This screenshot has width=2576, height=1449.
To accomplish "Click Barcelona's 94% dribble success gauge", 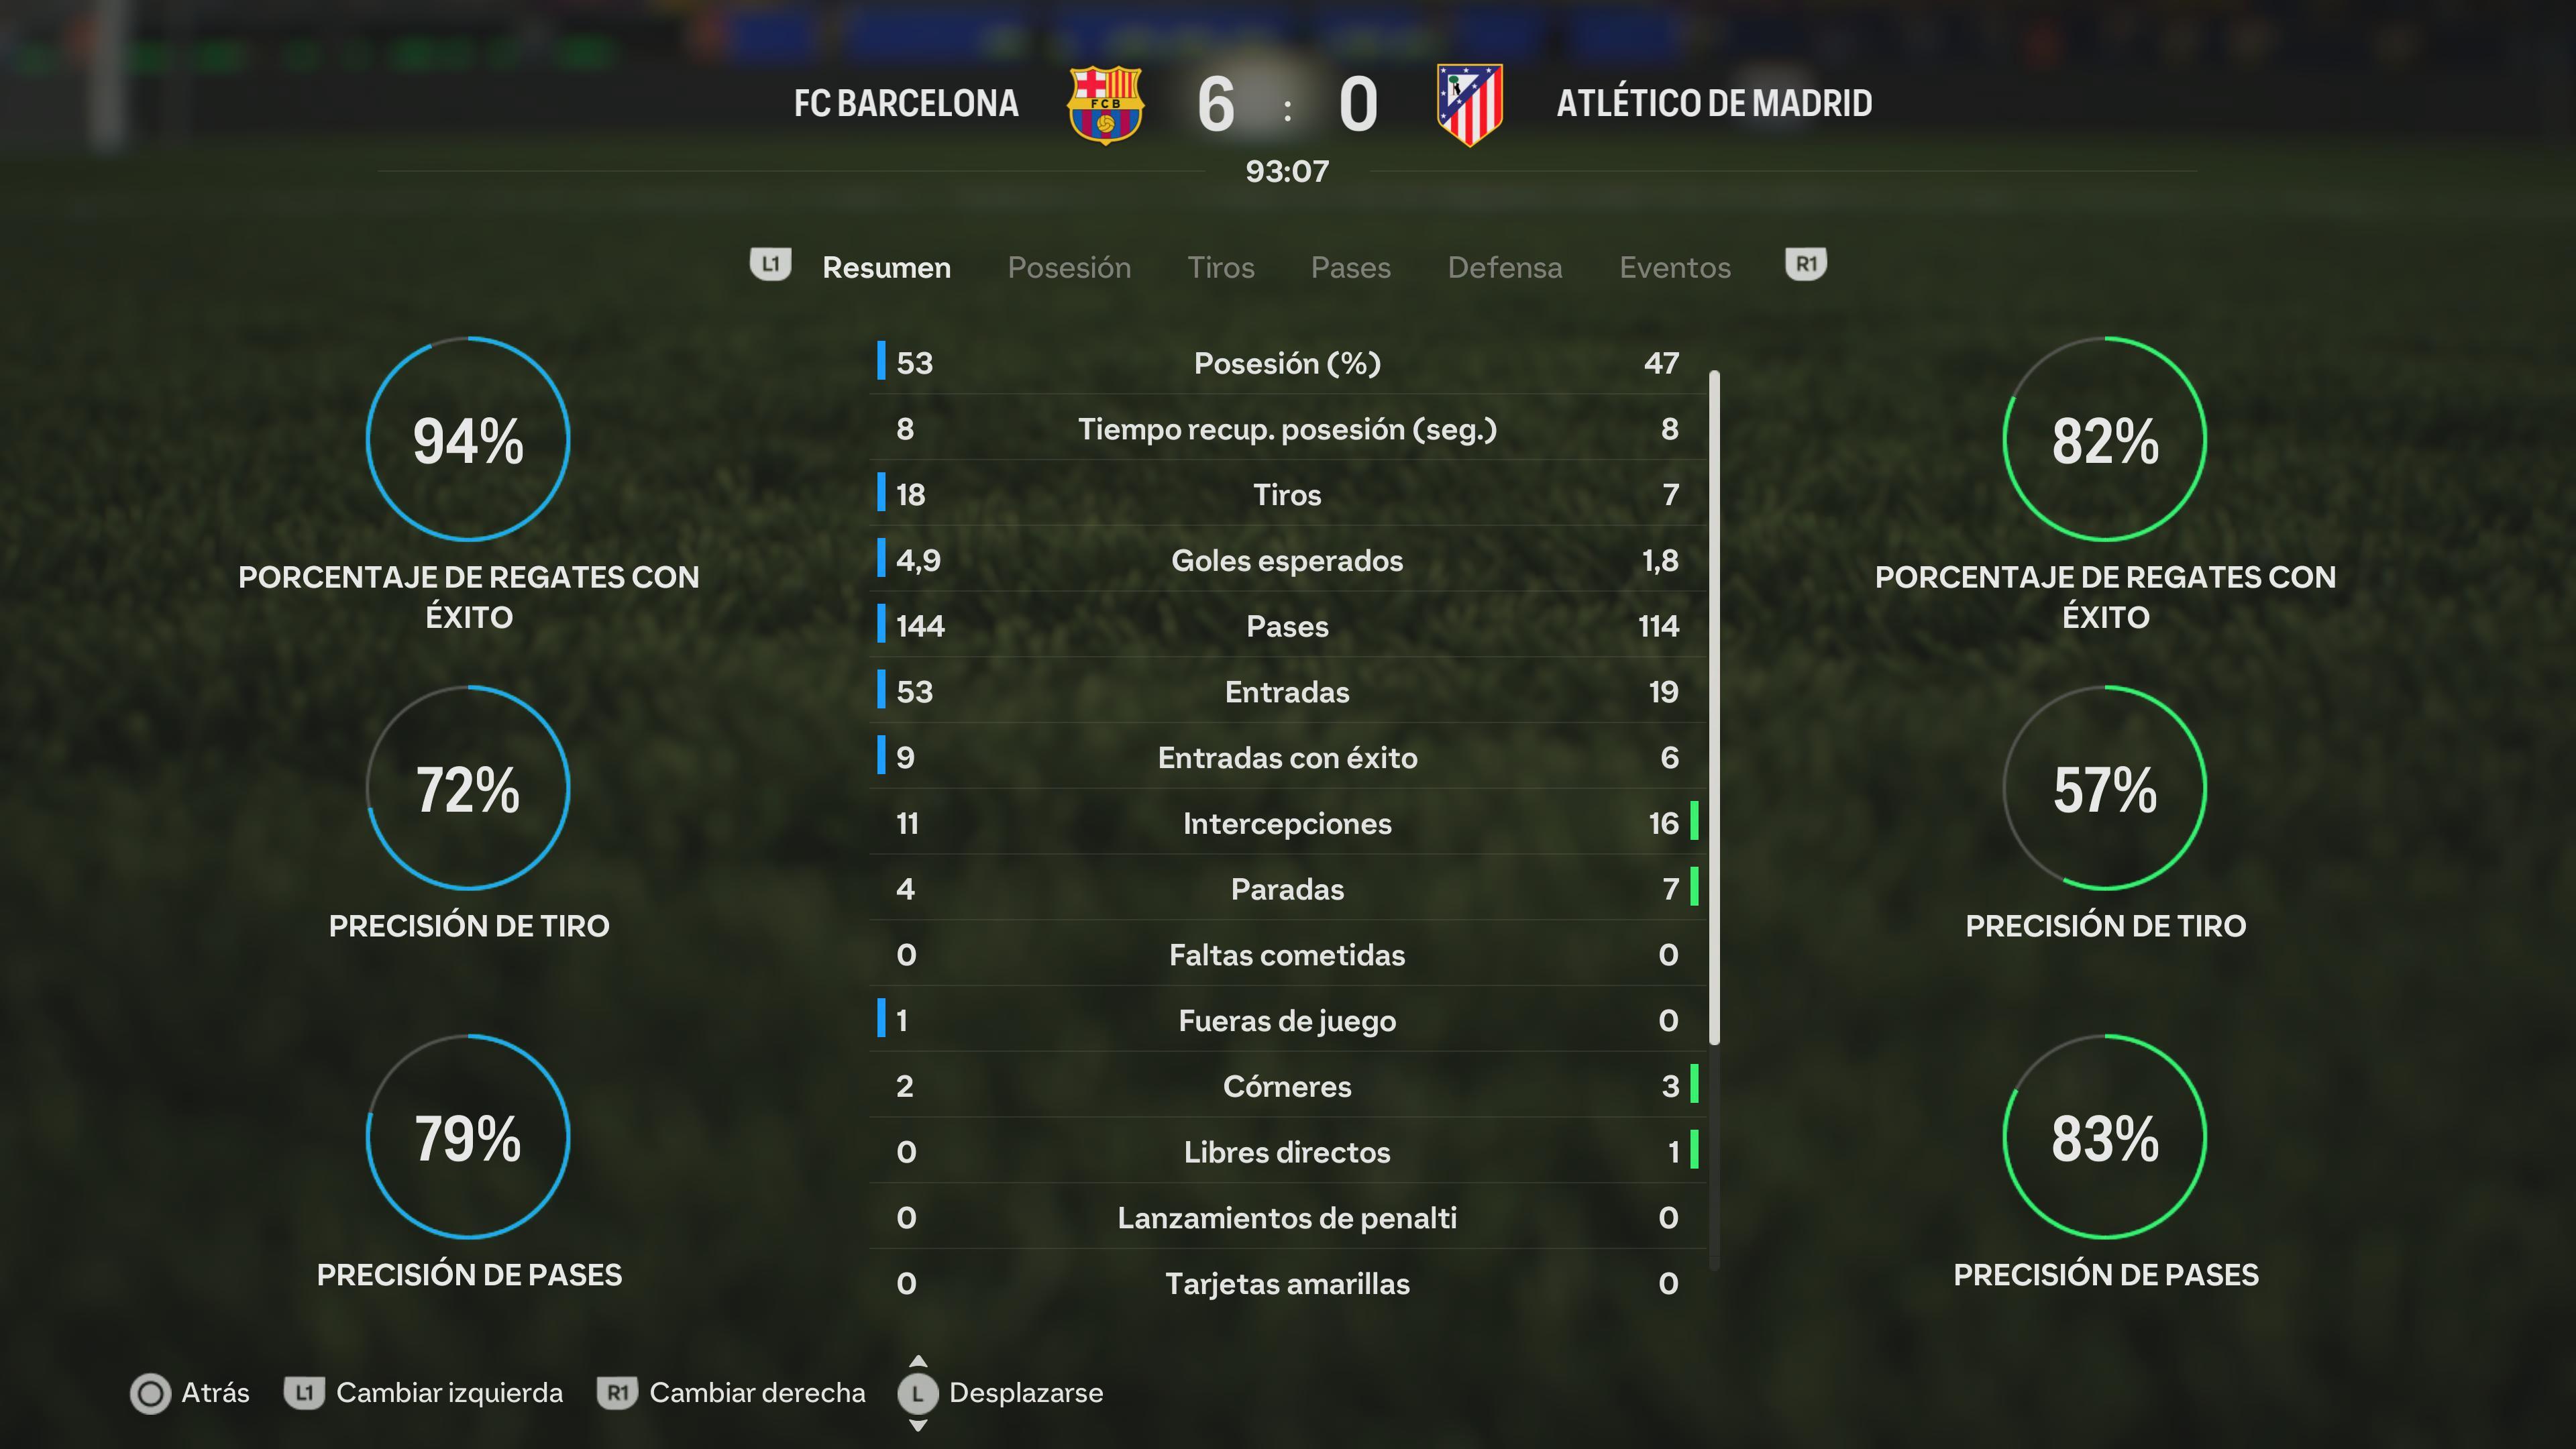I will (x=468, y=439).
